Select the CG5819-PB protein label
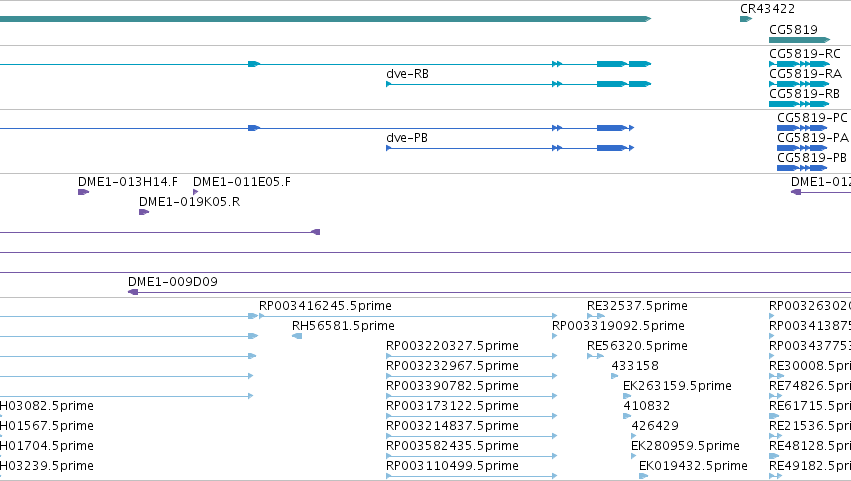Image resolution: width=851 pixels, height=481 pixels. click(812, 157)
